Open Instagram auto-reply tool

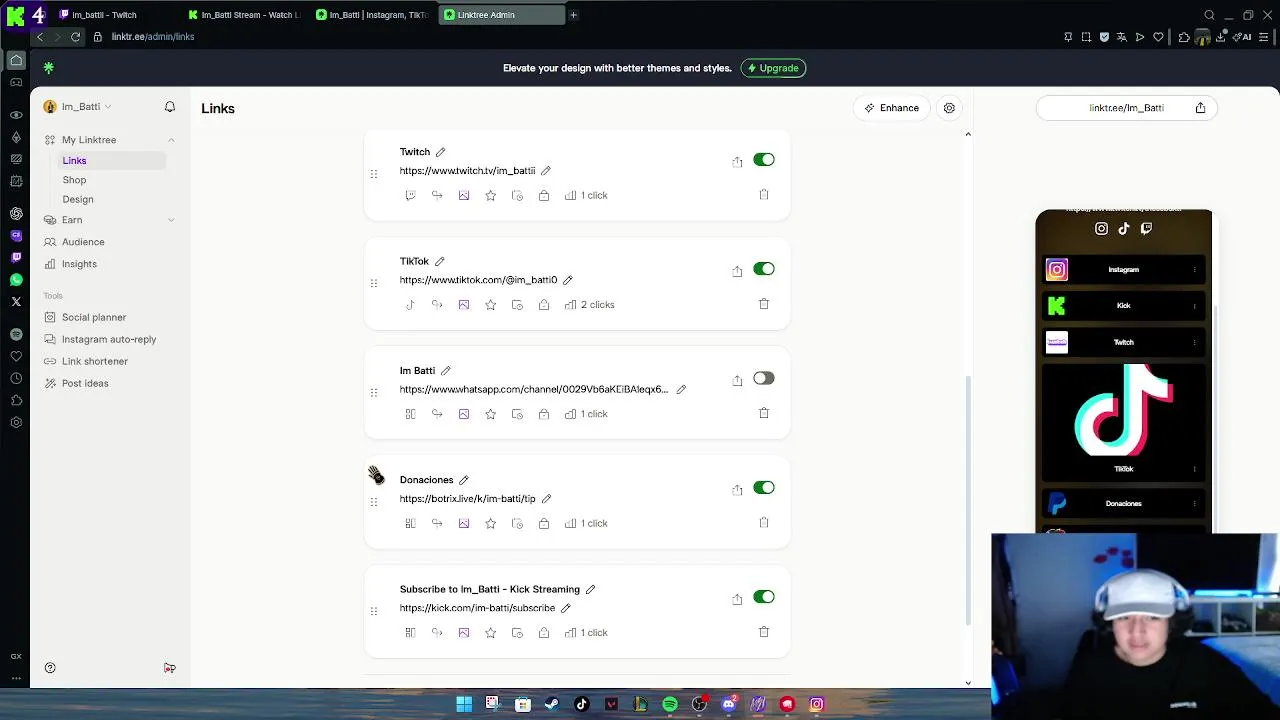tap(109, 339)
